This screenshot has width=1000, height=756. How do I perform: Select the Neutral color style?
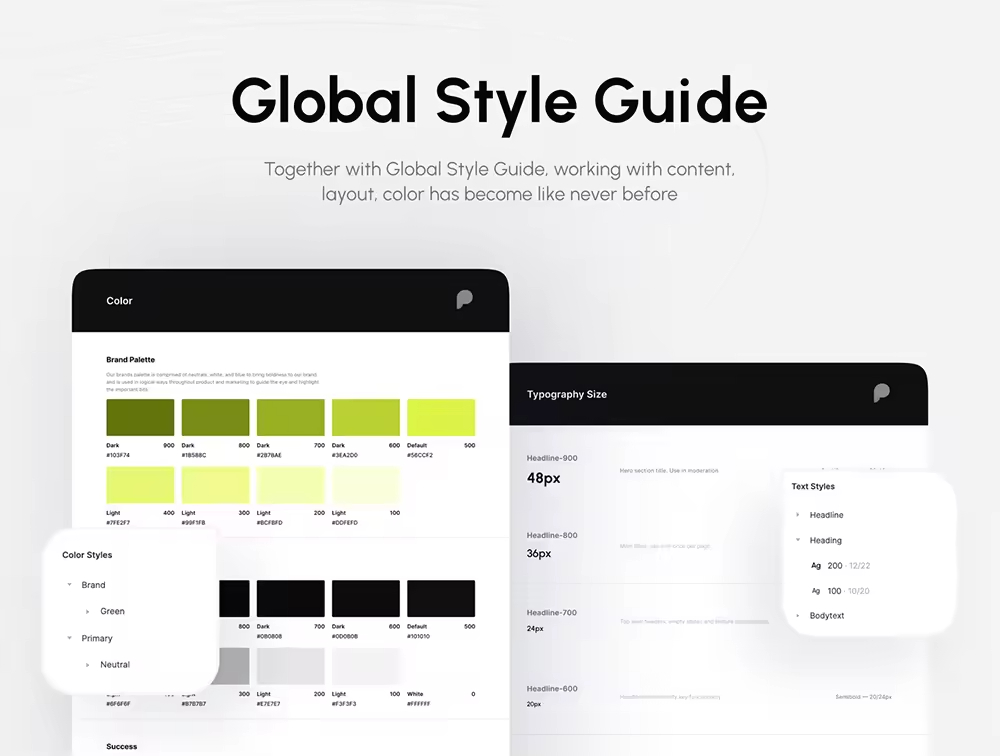(x=115, y=664)
